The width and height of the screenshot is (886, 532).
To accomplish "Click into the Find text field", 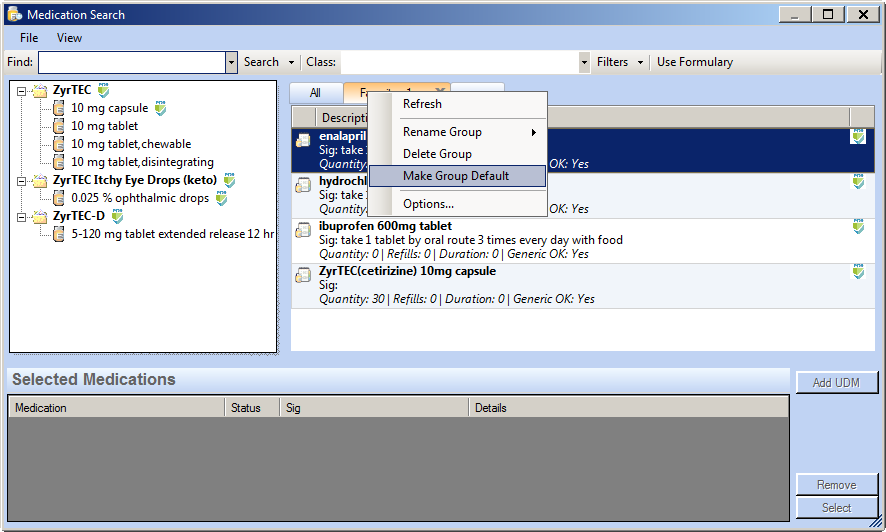I will (132, 62).
